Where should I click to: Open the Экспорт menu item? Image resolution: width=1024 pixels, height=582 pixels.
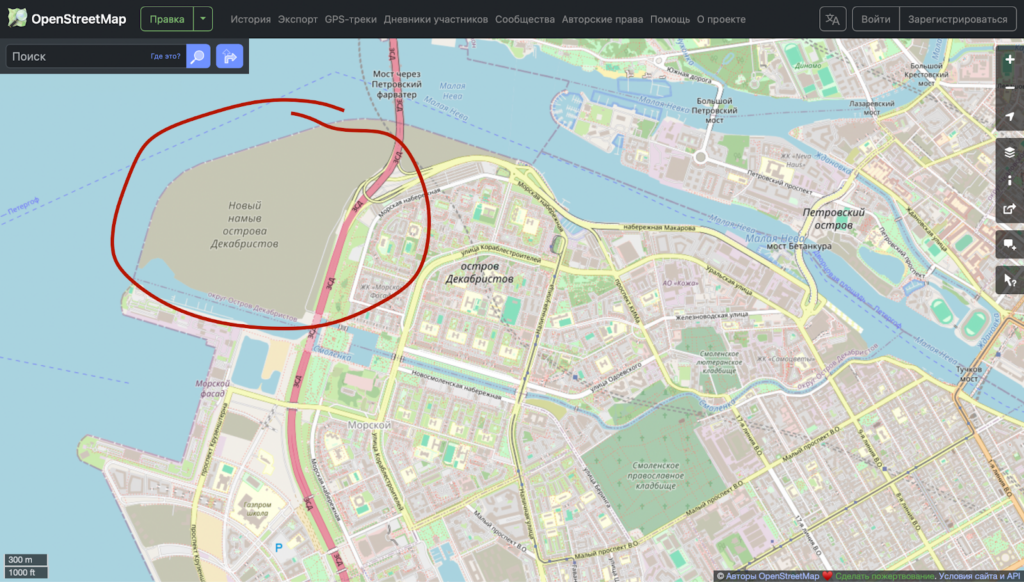[x=298, y=19]
